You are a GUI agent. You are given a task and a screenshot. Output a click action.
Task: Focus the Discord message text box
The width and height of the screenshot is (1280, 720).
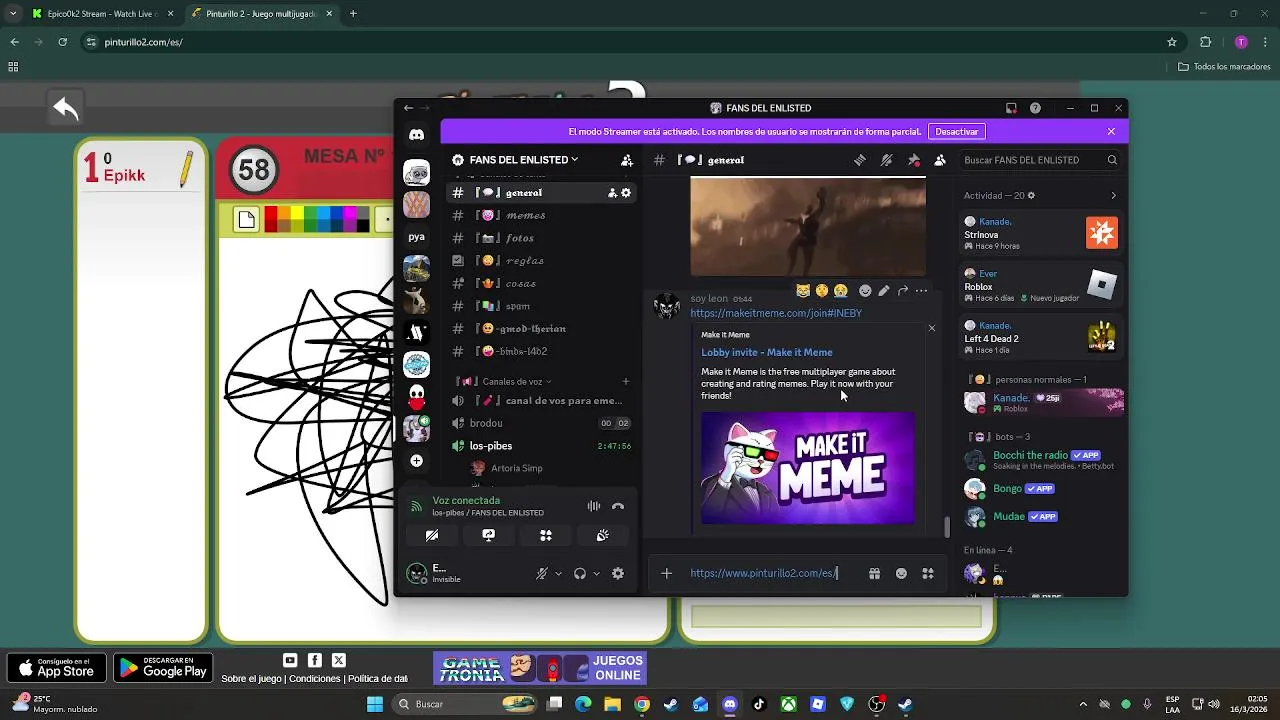tap(764, 573)
